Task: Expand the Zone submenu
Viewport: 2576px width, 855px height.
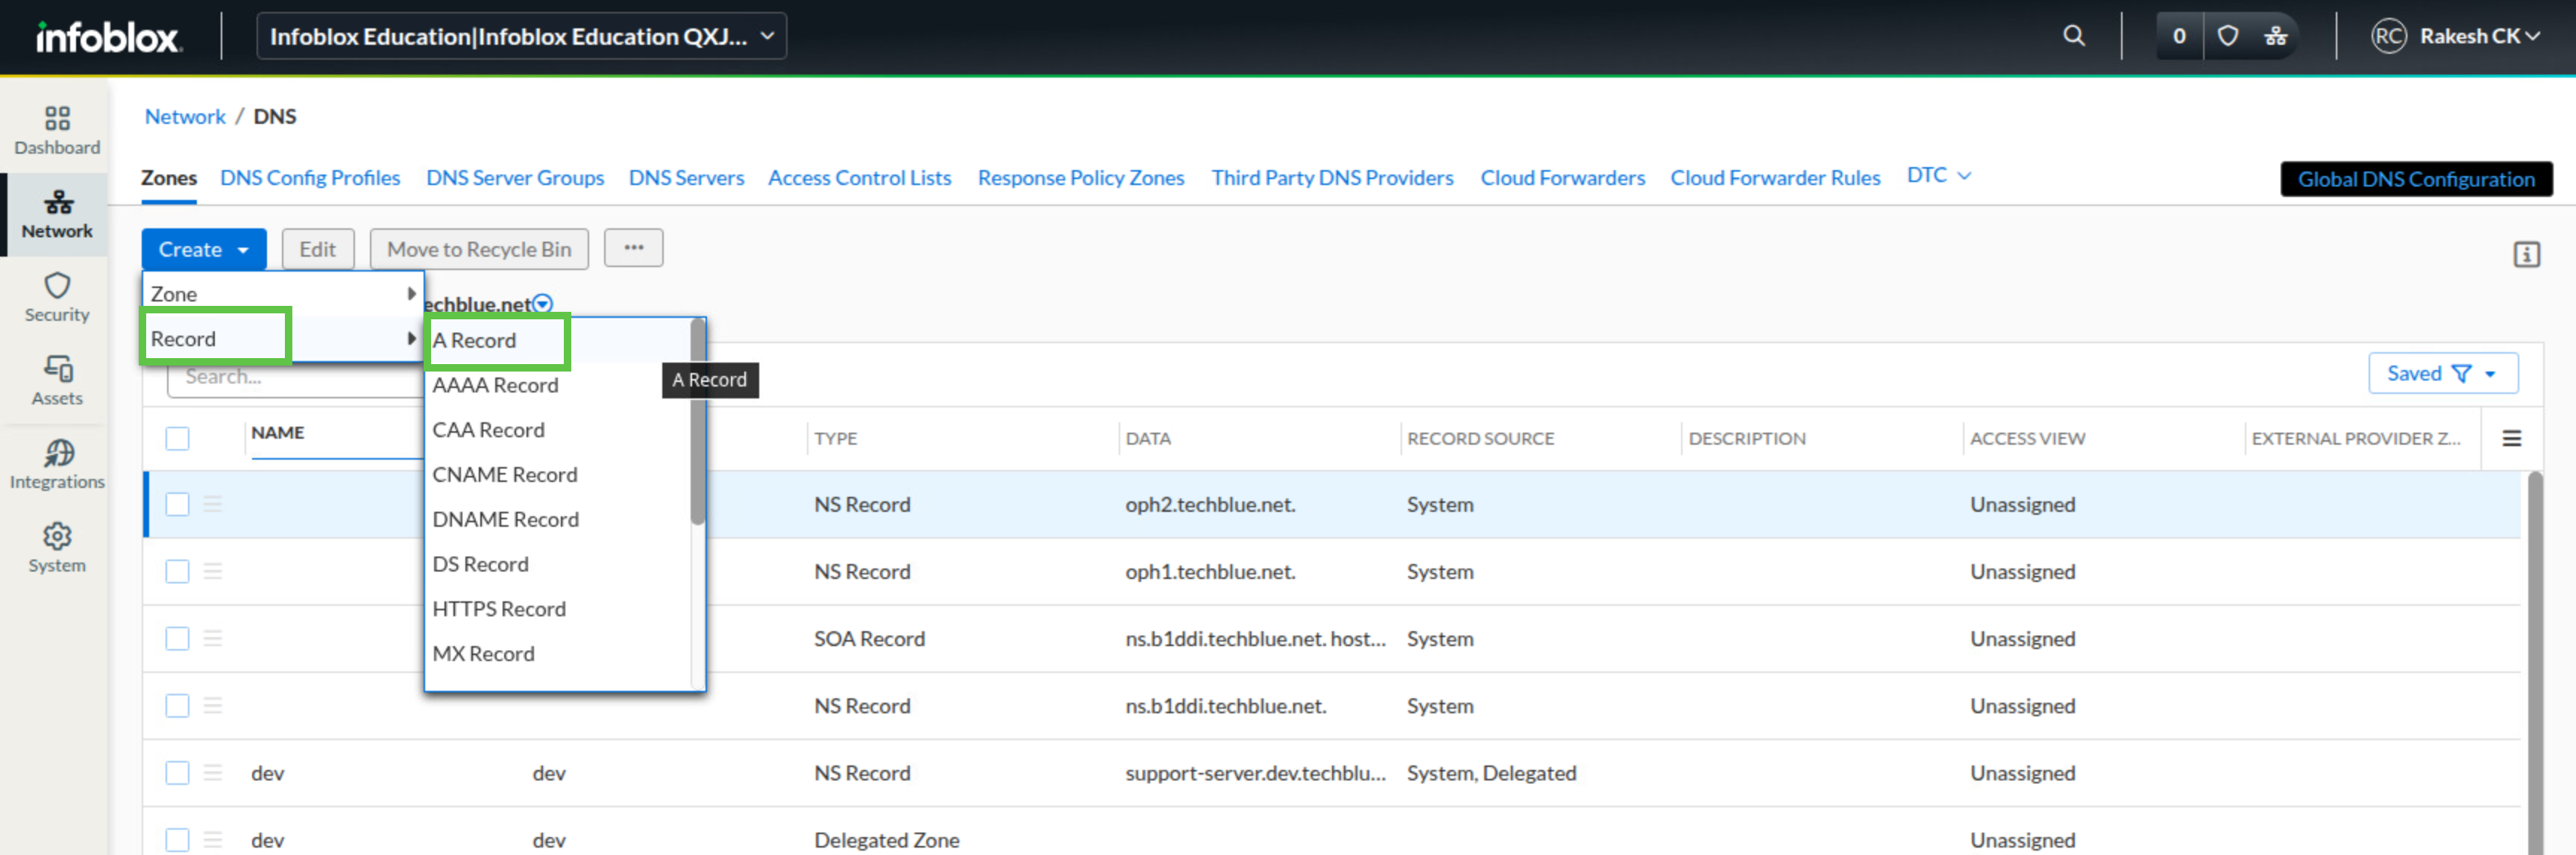Action: (283, 294)
